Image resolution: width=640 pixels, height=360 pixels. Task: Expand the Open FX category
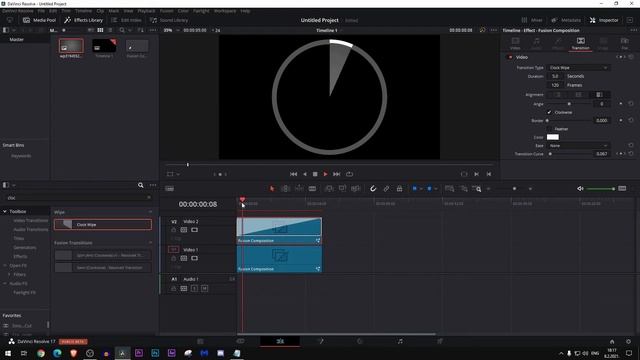click(5, 265)
